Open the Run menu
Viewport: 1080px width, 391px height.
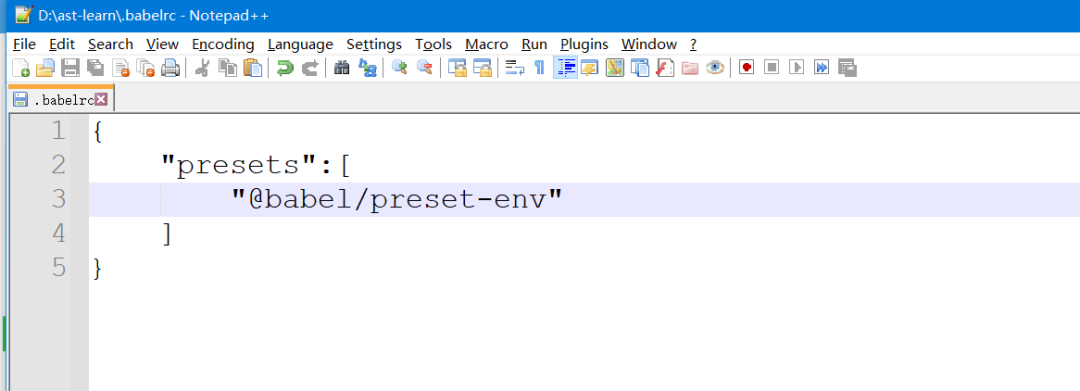(x=534, y=44)
